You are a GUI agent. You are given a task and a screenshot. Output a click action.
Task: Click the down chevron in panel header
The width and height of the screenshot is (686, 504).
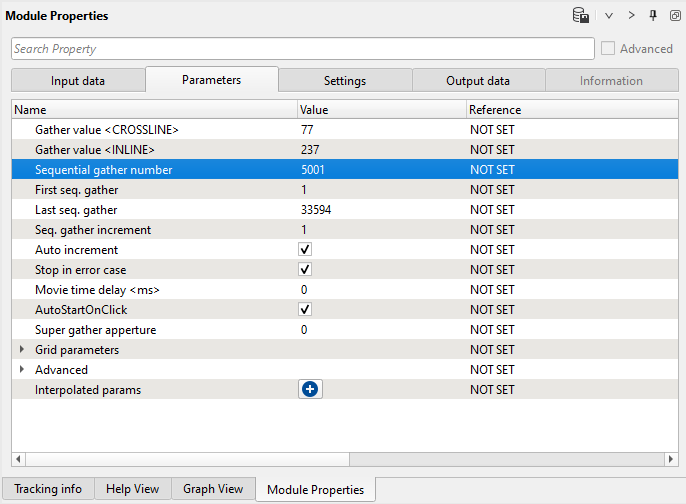(609, 16)
